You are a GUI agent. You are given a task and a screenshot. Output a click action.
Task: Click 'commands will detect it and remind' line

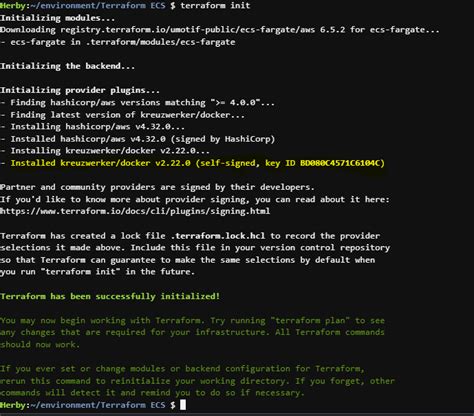tap(152, 393)
